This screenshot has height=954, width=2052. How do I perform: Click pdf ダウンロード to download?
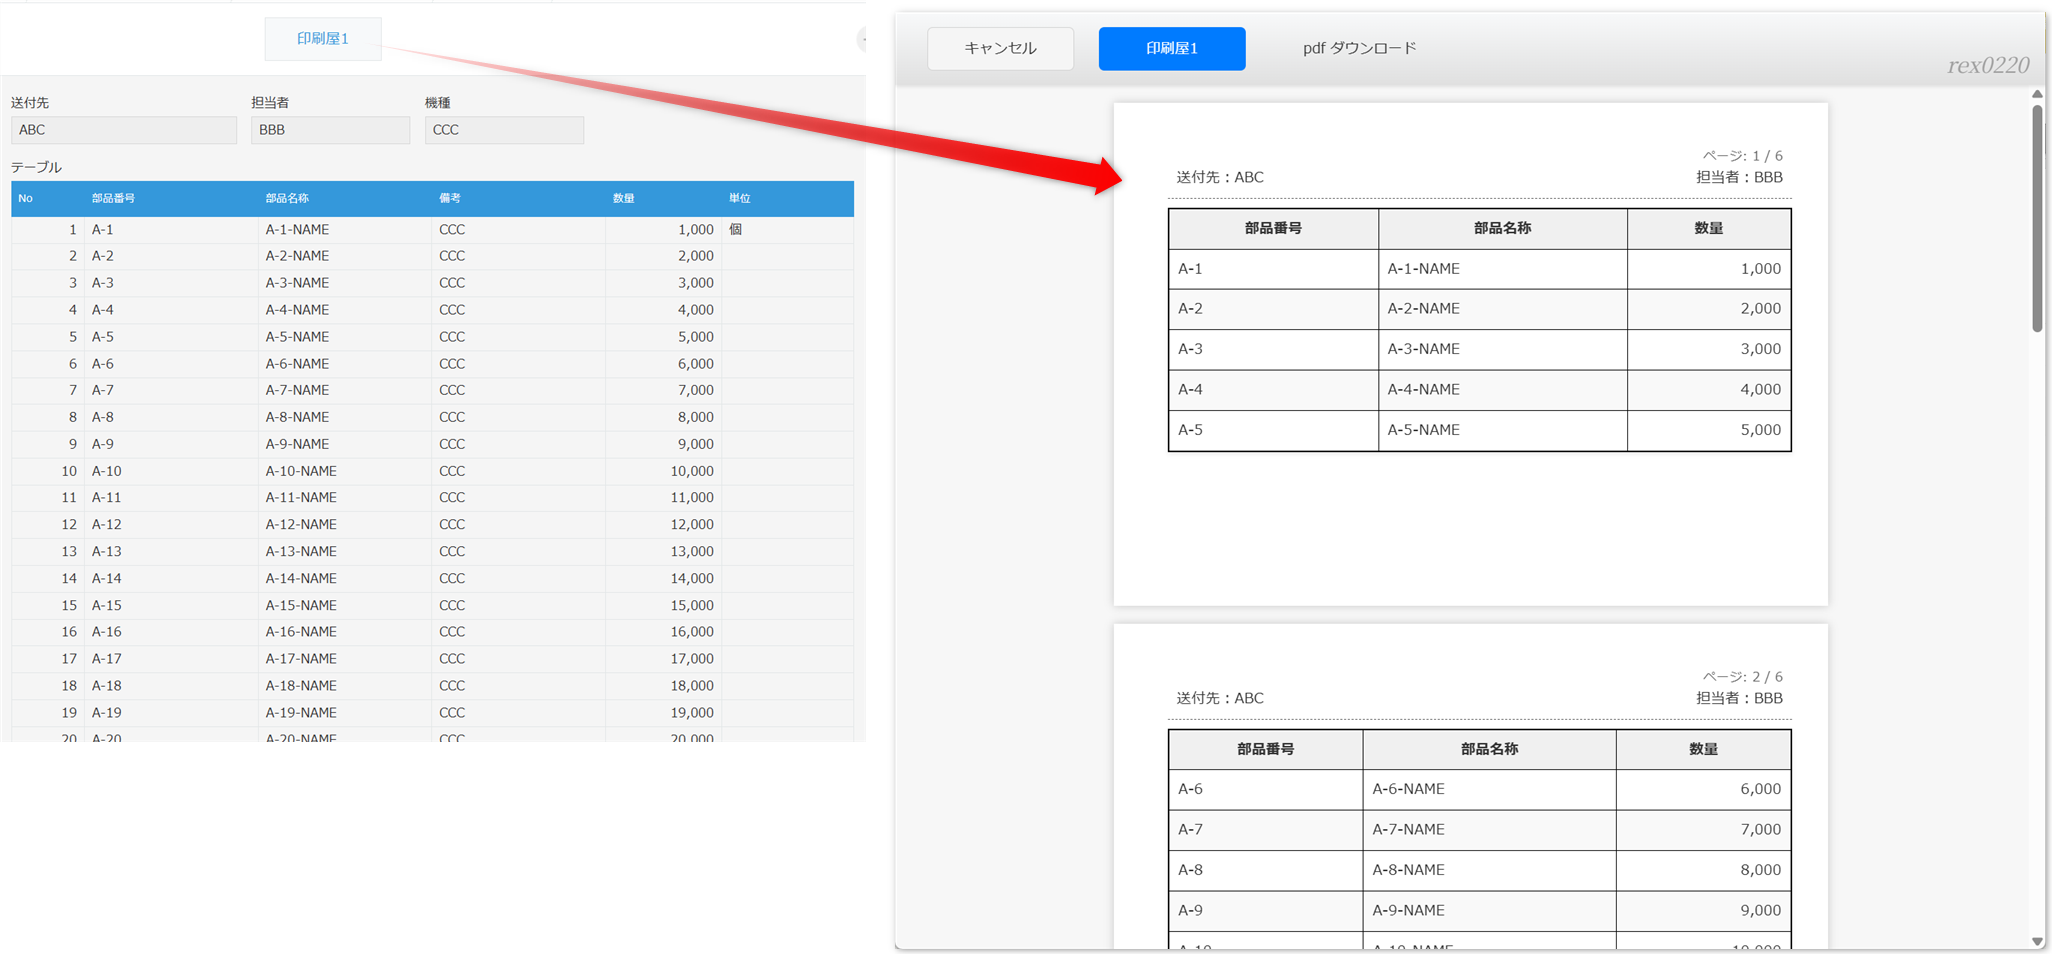(x=1359, y=48)
